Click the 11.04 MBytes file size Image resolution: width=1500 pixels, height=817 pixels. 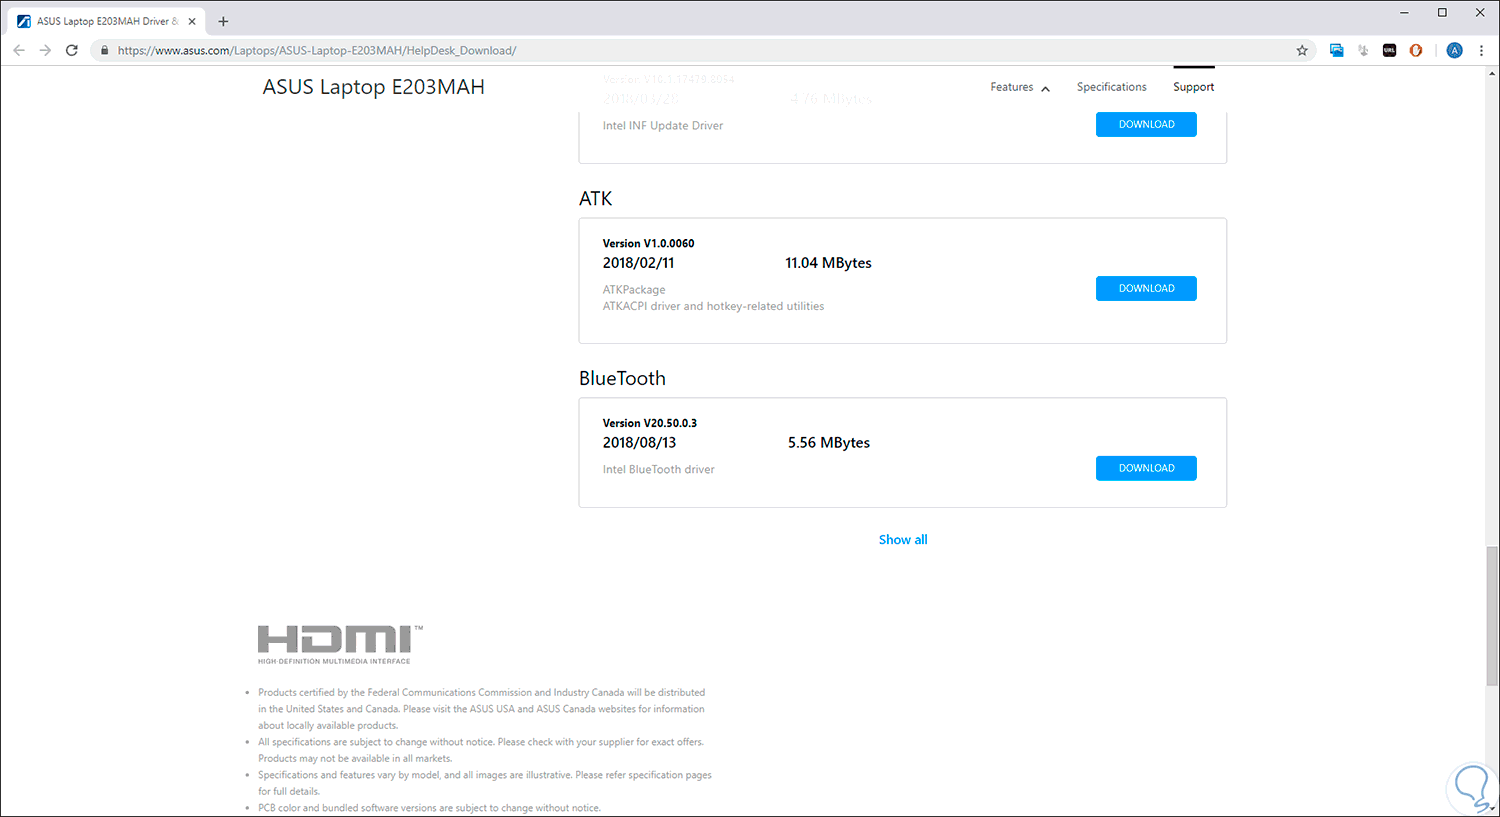[x=828, y=263]
